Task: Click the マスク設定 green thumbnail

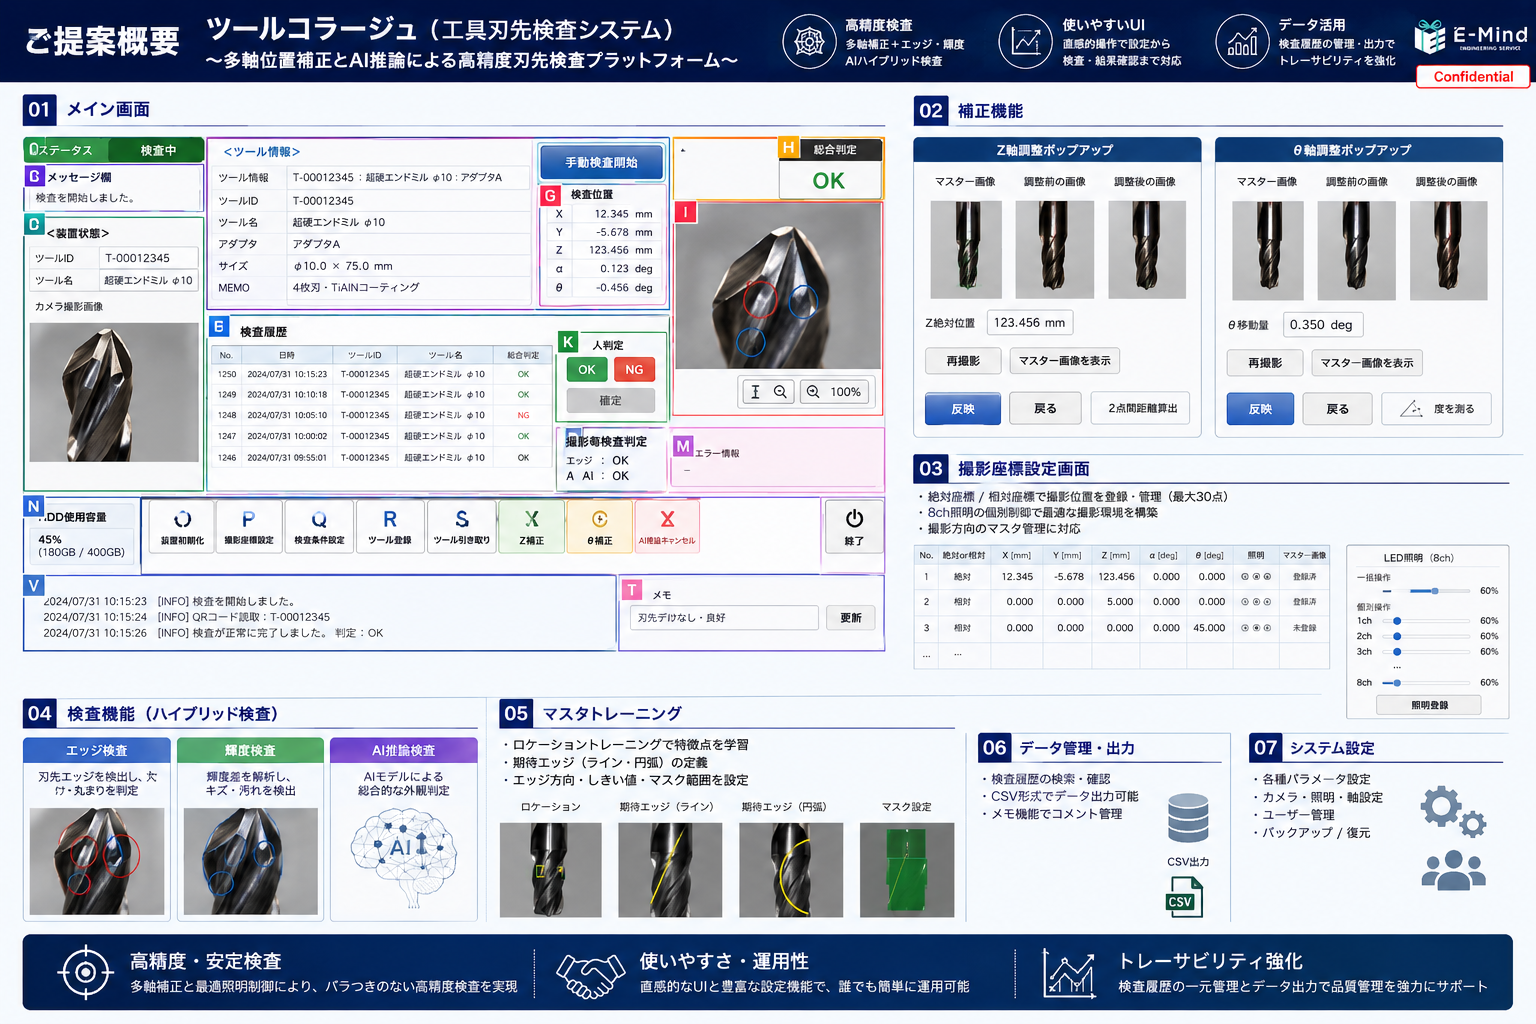Action: [907, 870]
